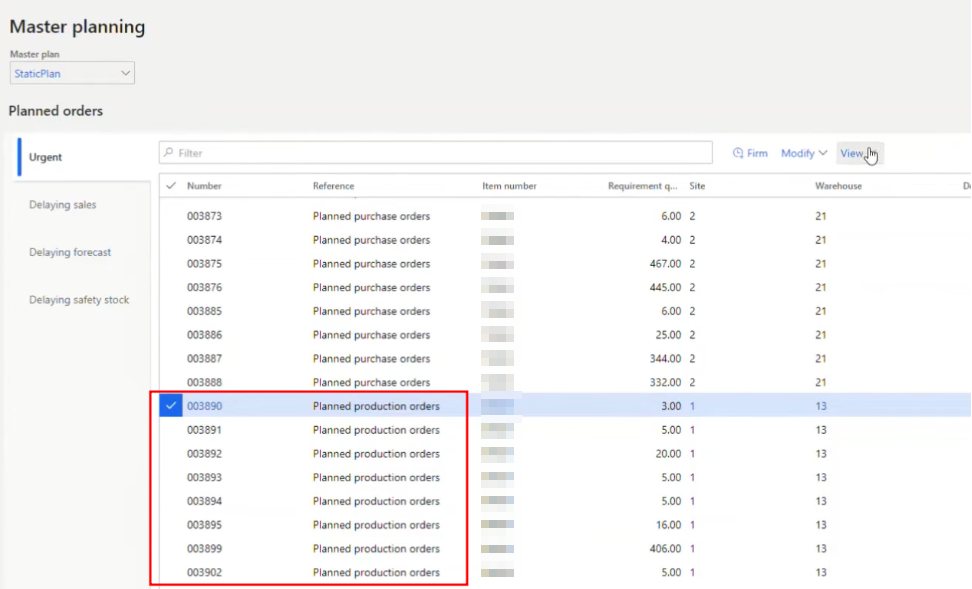Screen dimensions: 972x589
Task: Click the Warehouse column header
Action: pyautogui.click(x=838, y=186)
